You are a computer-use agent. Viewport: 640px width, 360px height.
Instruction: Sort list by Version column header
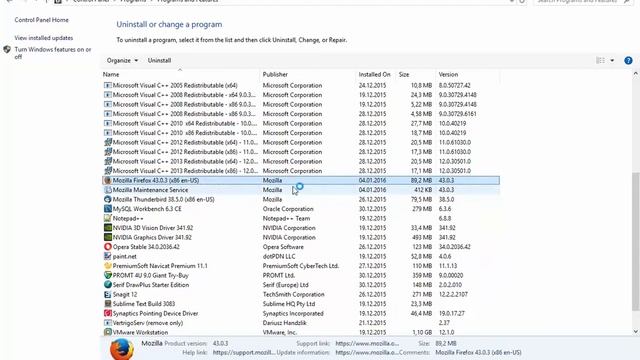pyautogui.click(x=448, y=74)
